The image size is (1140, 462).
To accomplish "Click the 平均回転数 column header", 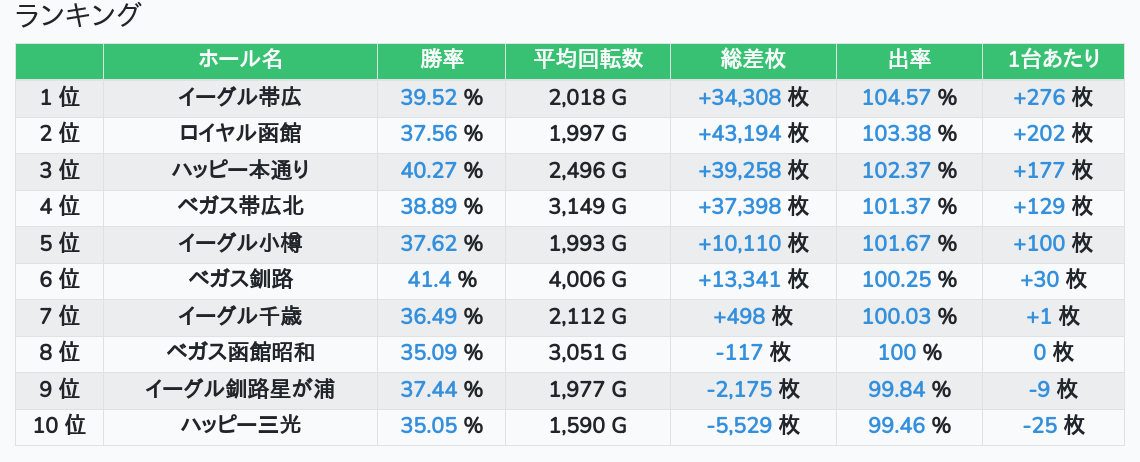I will pos(588,60).
